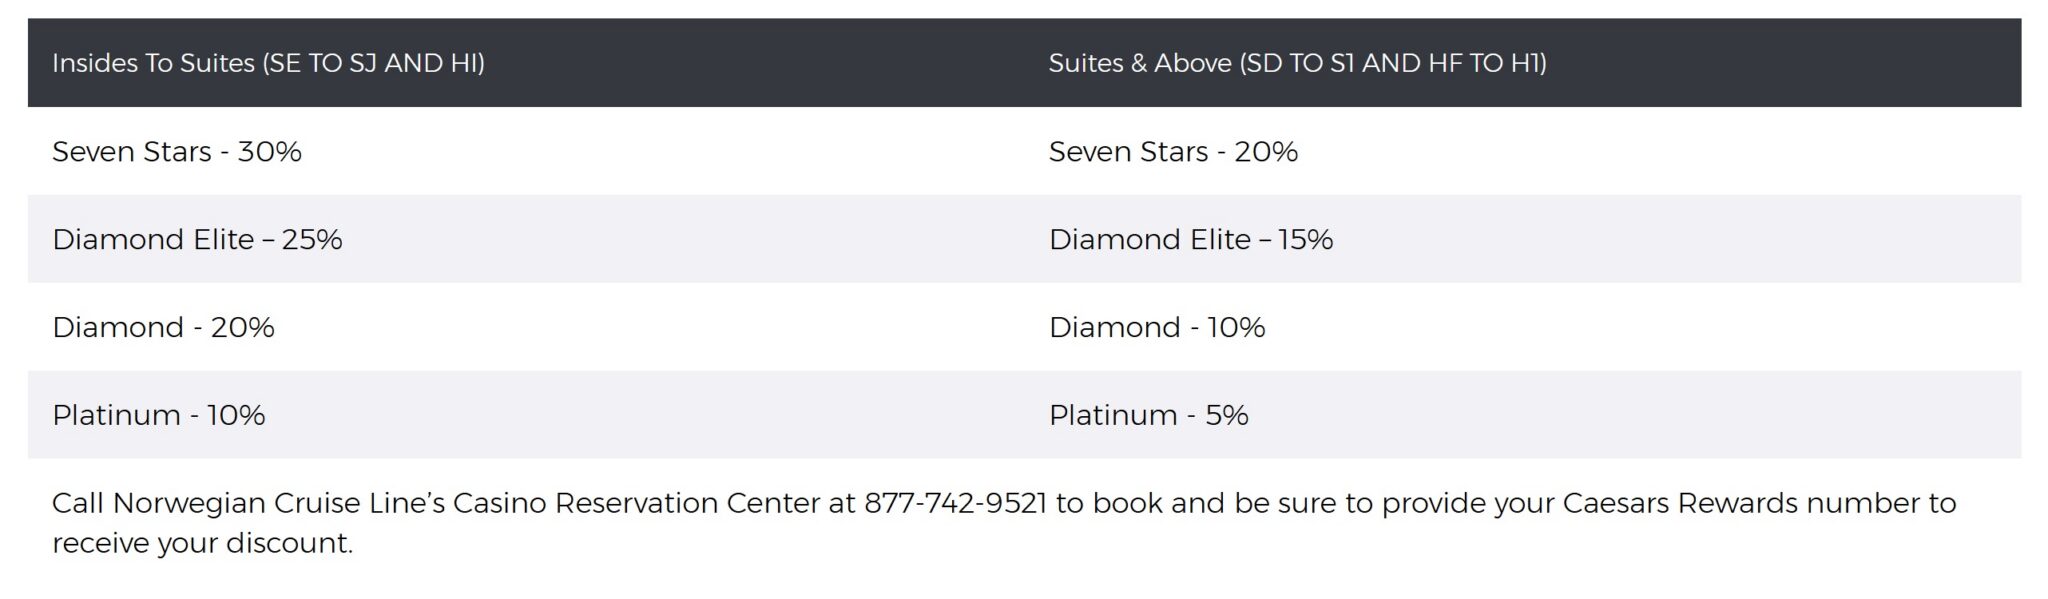Click the "(SD TO S1 AND HF TO H1)" codes

pos(1393,63)
